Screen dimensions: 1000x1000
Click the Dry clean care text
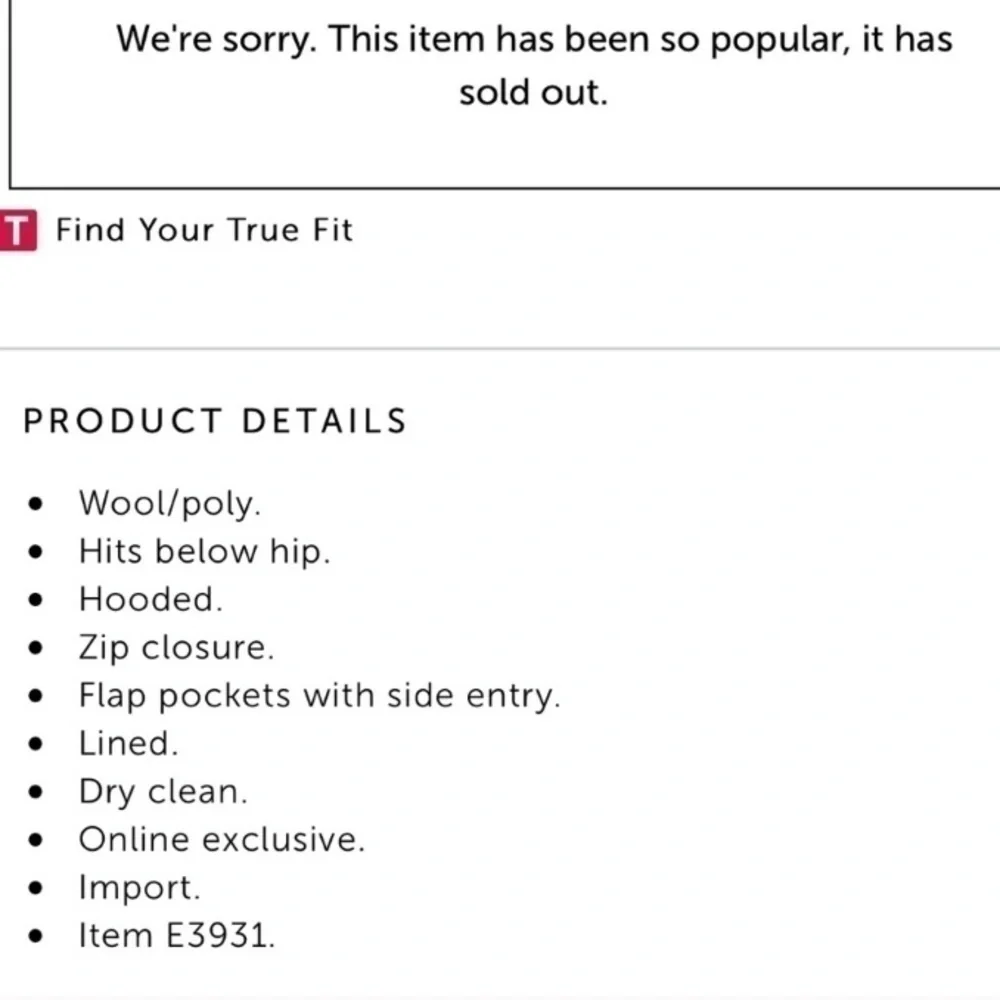[x=163, y=792]
